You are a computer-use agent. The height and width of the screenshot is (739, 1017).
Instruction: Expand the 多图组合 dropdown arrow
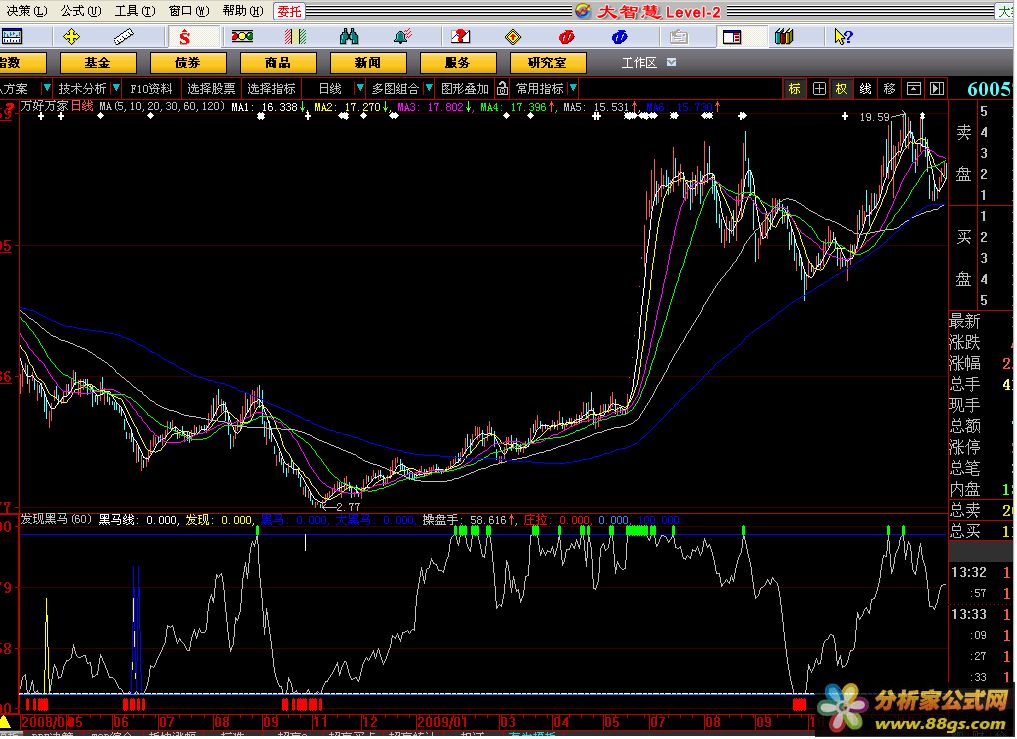coord(429,88)
